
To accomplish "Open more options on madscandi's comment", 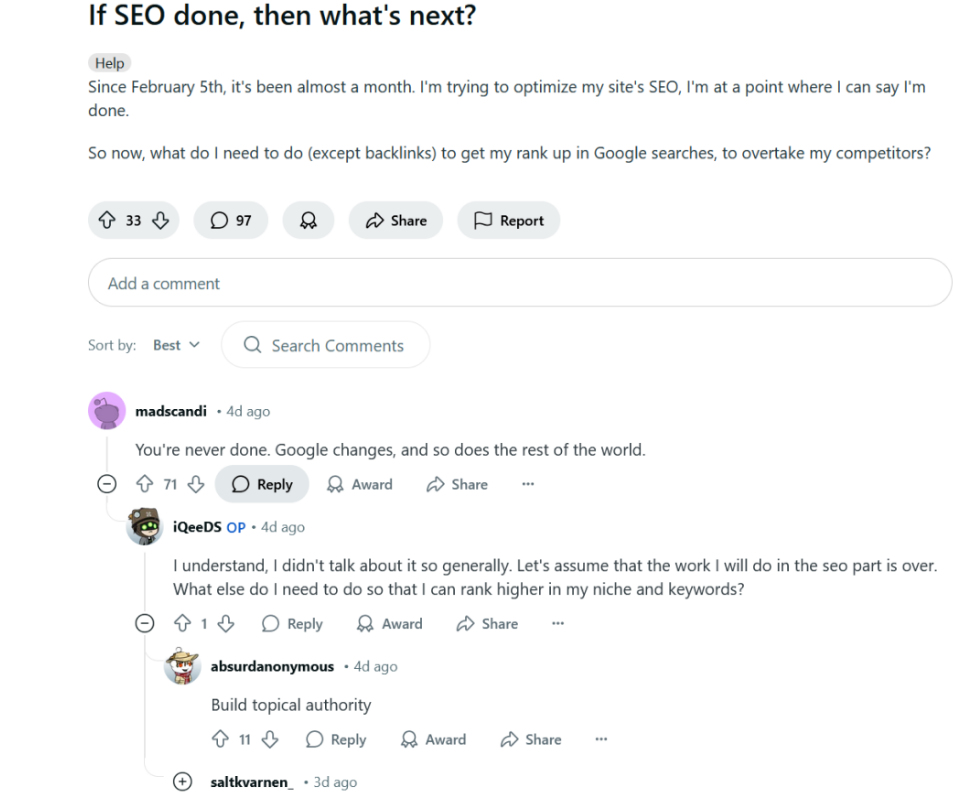I will (x=527, y=484).
